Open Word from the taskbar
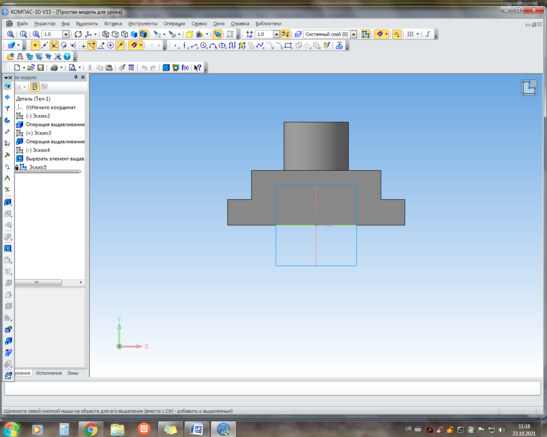 point(197,429)
